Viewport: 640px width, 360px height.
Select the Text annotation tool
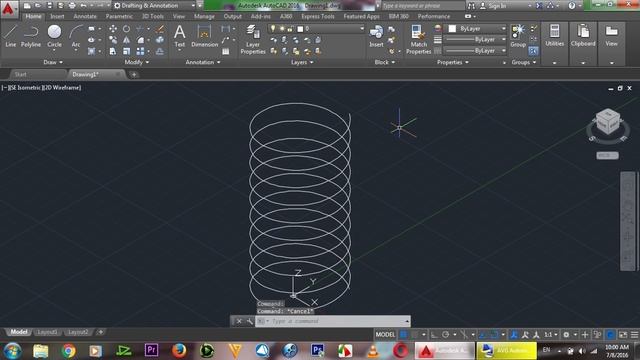click(x=180, y=36)
